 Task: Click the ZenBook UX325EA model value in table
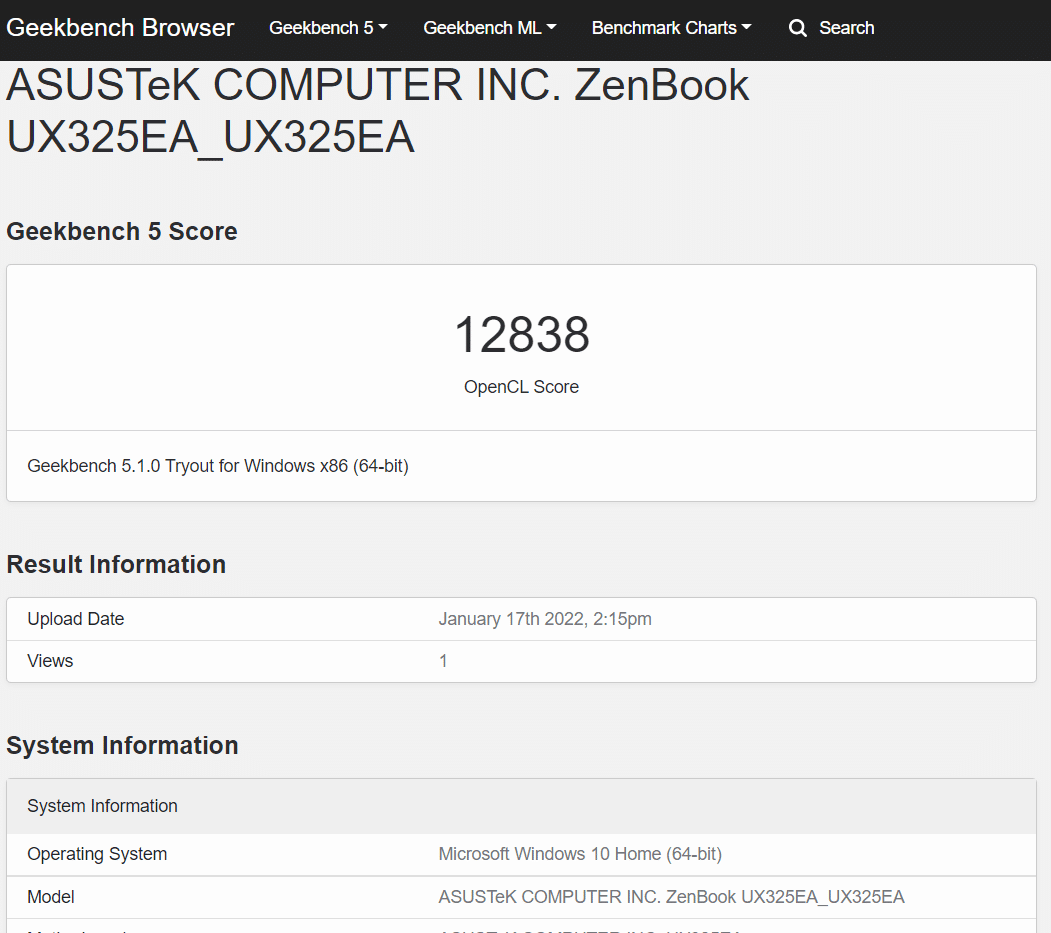pyautogui.click(x=672, y=897)
